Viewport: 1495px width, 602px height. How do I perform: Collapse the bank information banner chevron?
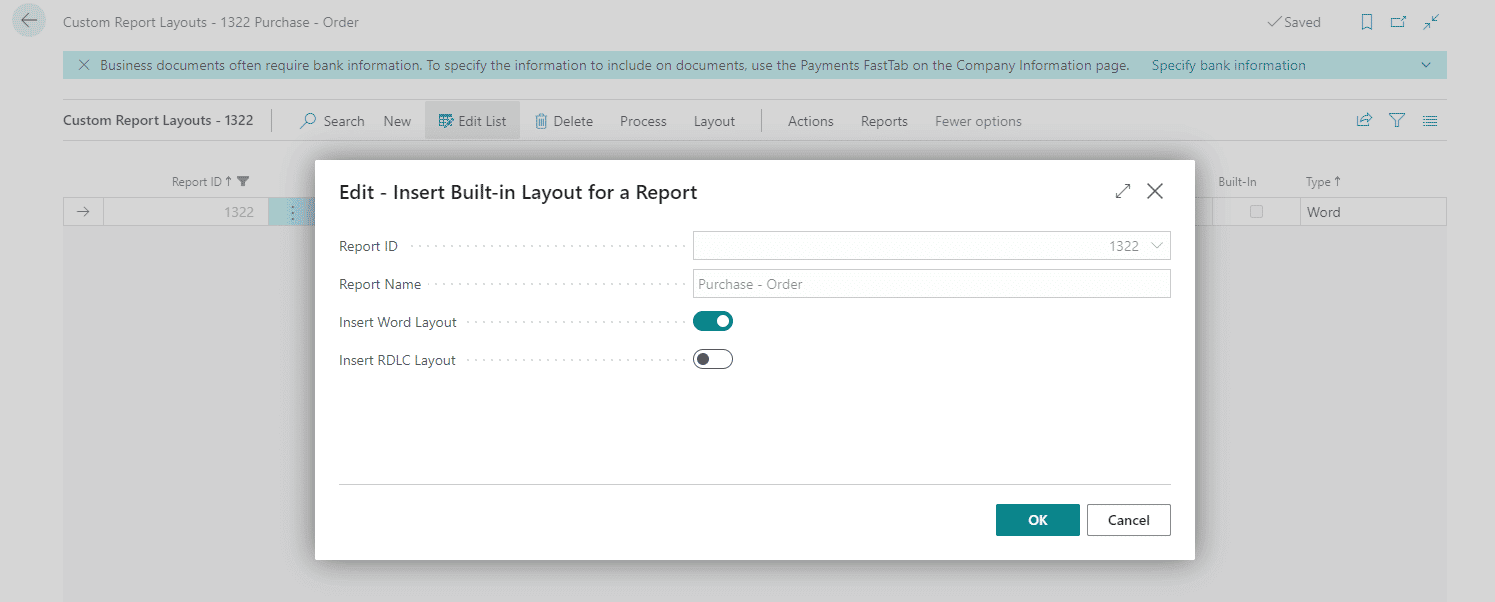click(x=1427, y=65)
